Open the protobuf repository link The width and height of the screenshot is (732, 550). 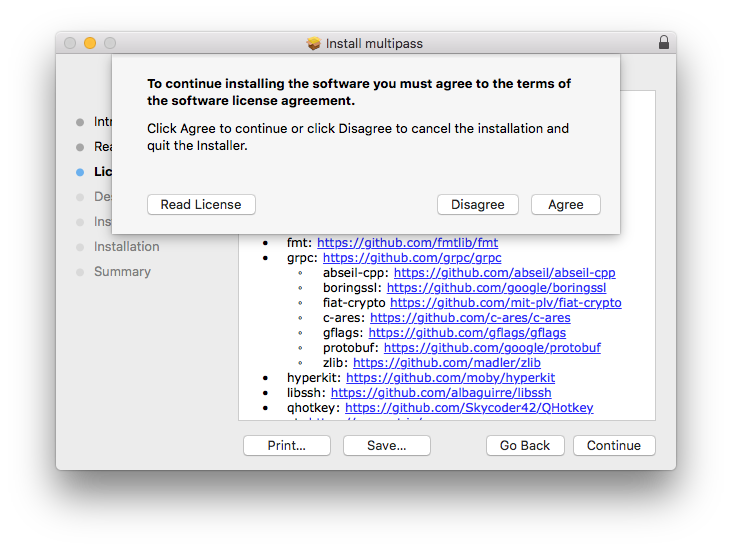(x=492, y=347)
